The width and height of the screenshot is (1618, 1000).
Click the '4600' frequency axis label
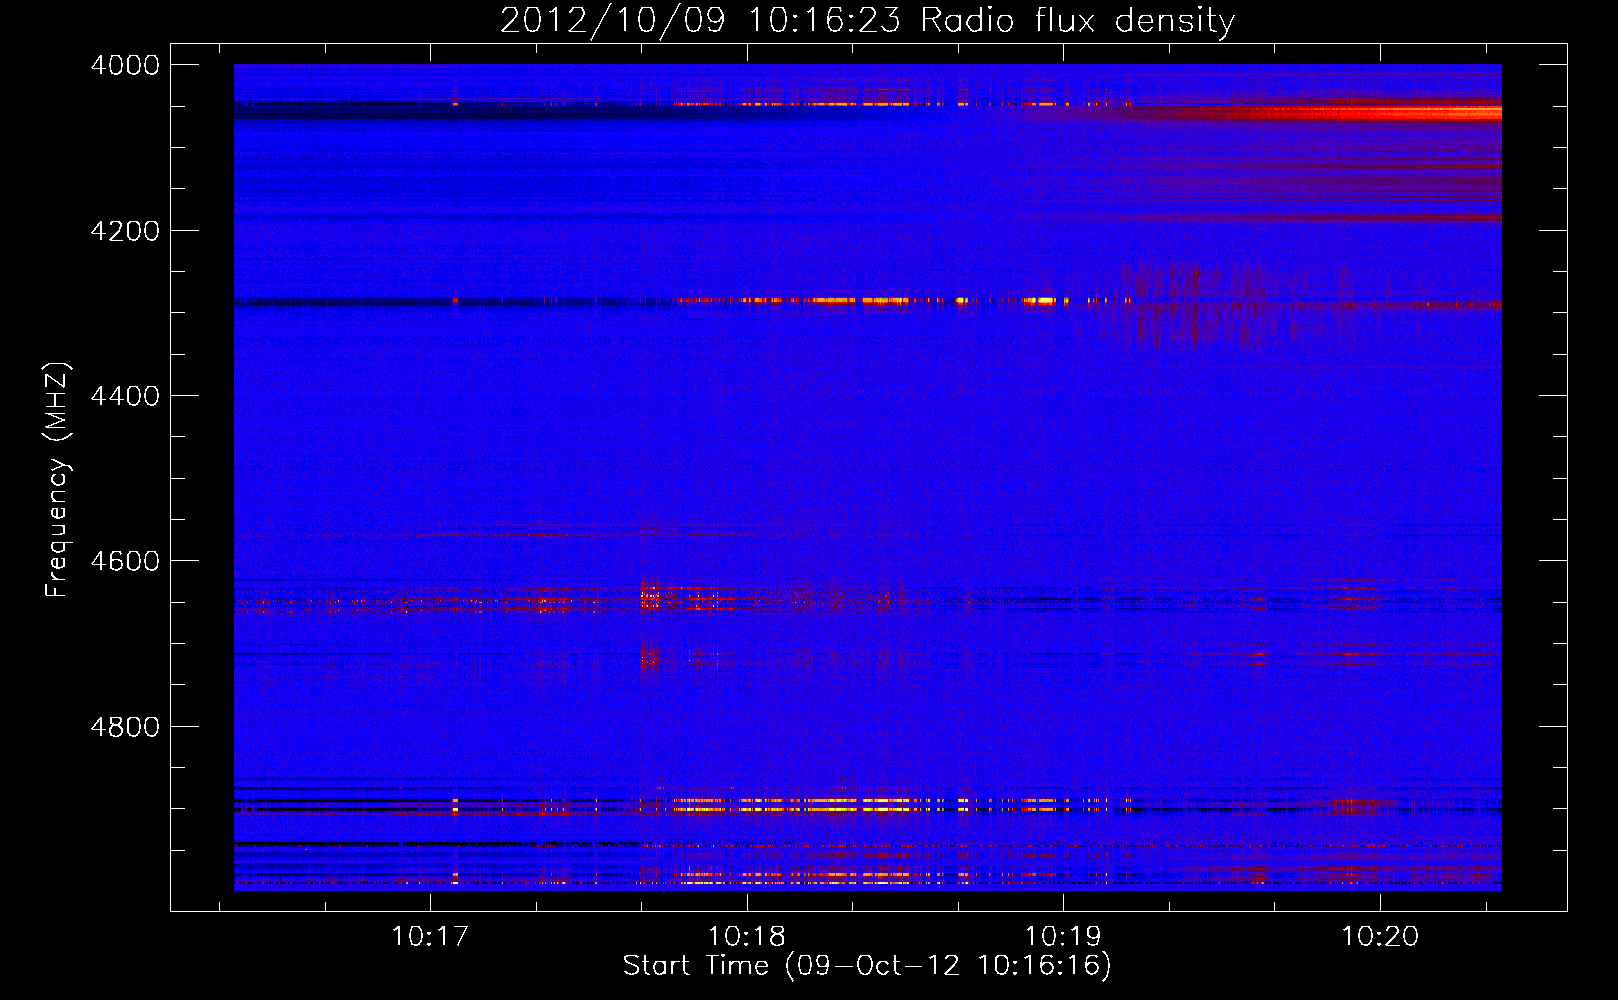pos(125,561)
